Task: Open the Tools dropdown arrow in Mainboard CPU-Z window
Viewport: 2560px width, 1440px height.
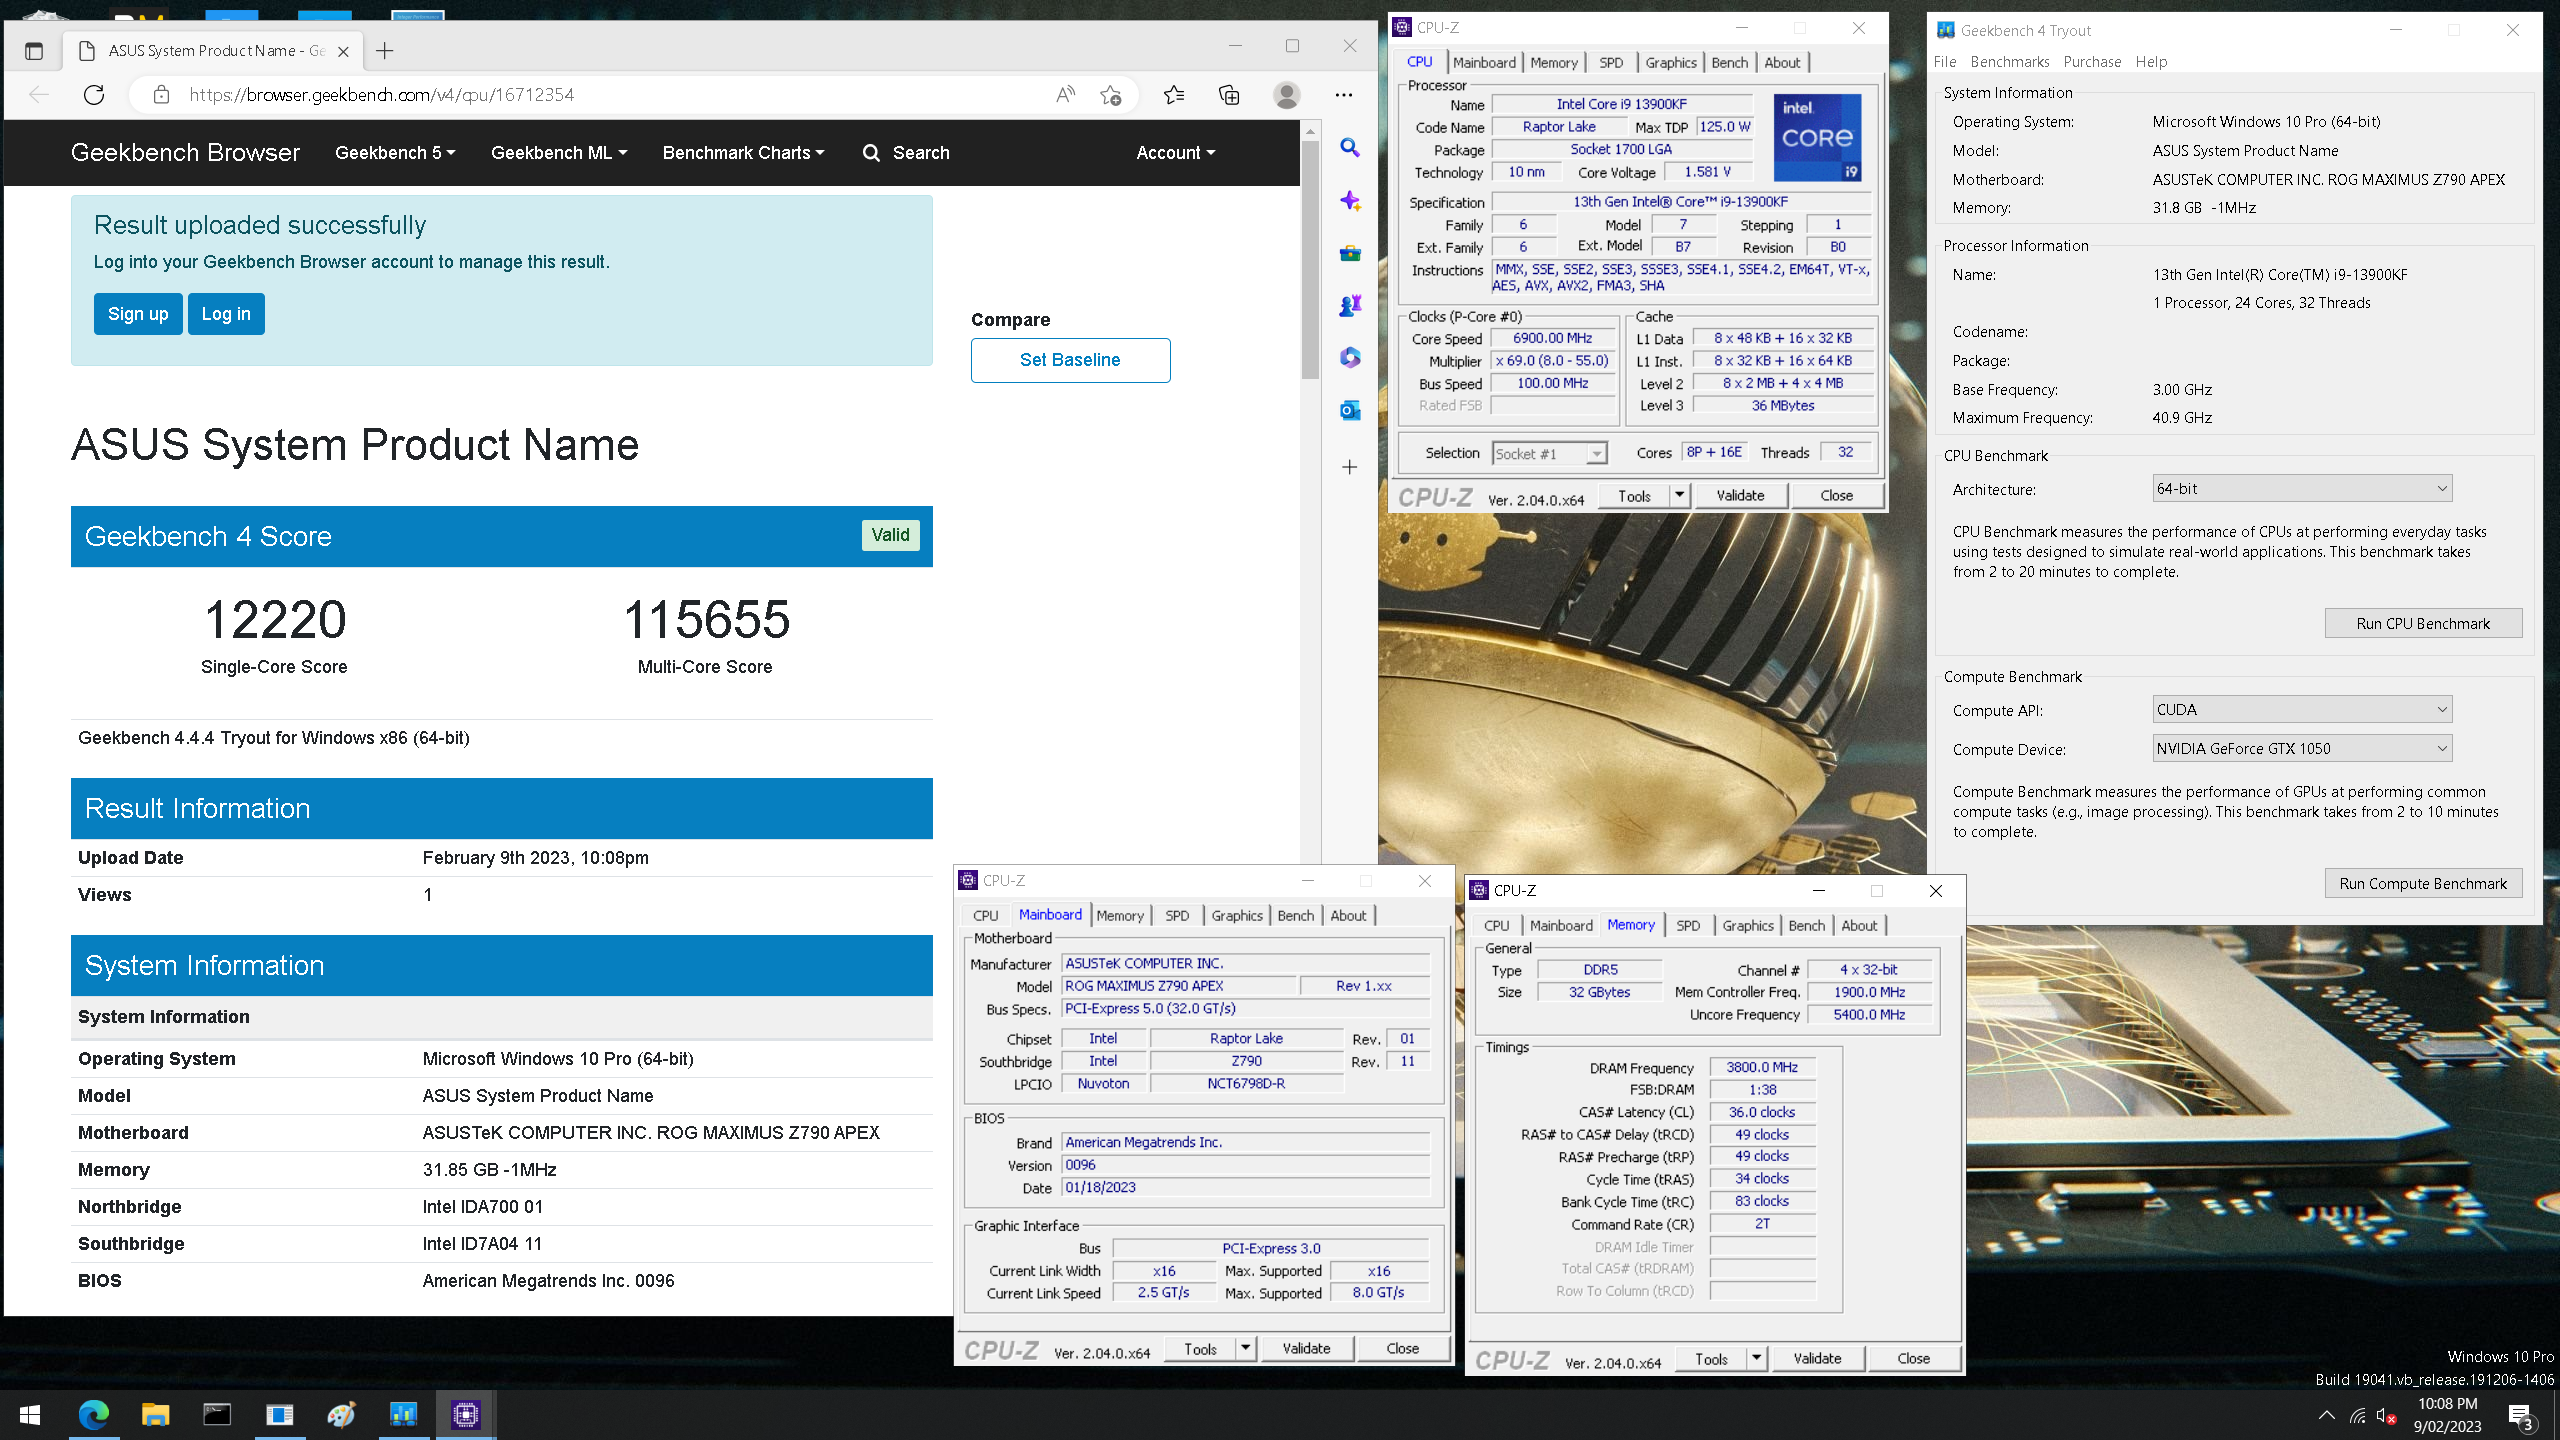Action: (x=1246, y=1349)
